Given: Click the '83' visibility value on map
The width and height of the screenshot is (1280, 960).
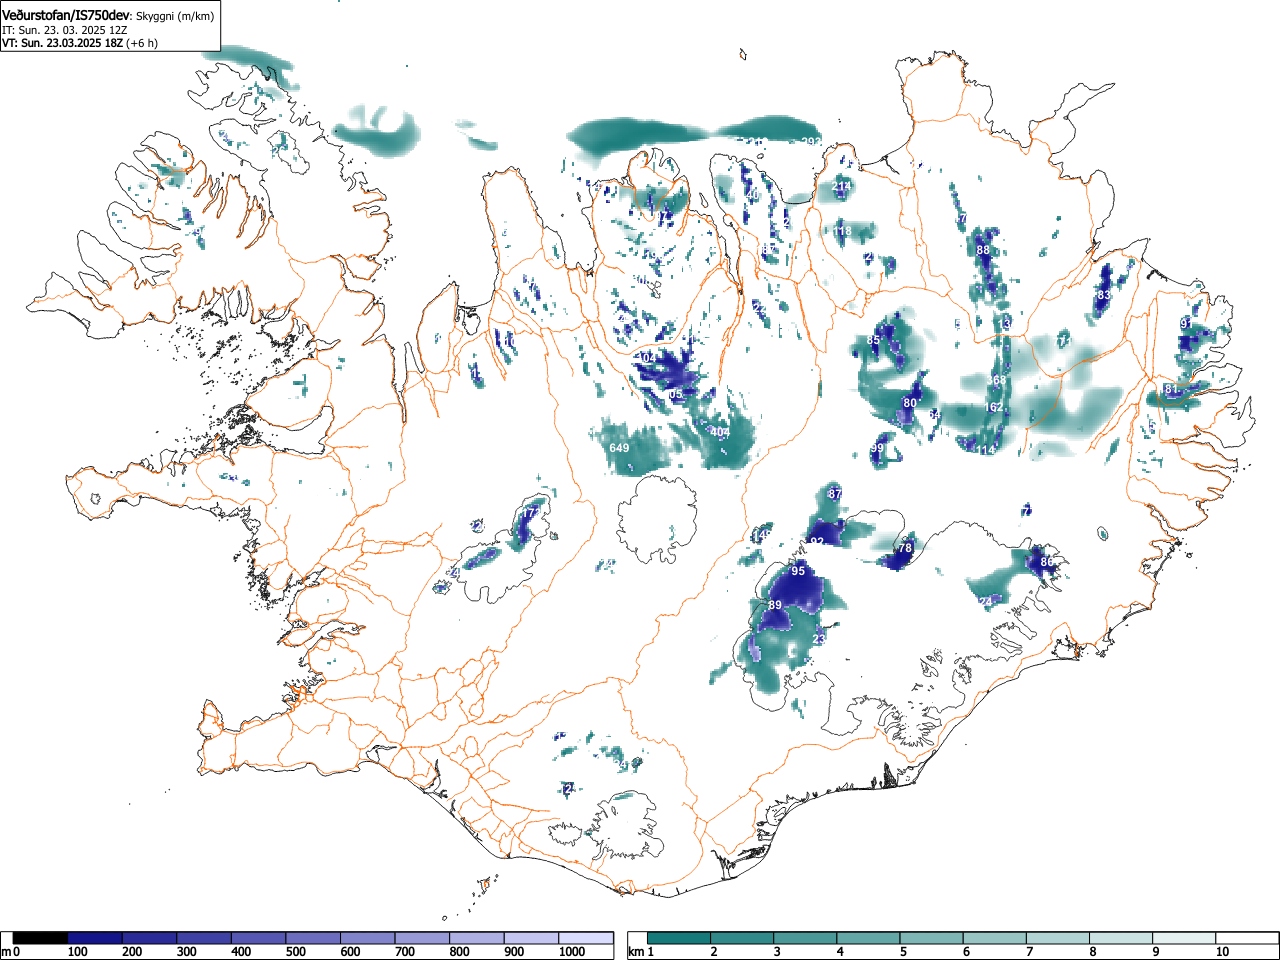Looking at the screenshot, I should click(x=1103, y=295).
